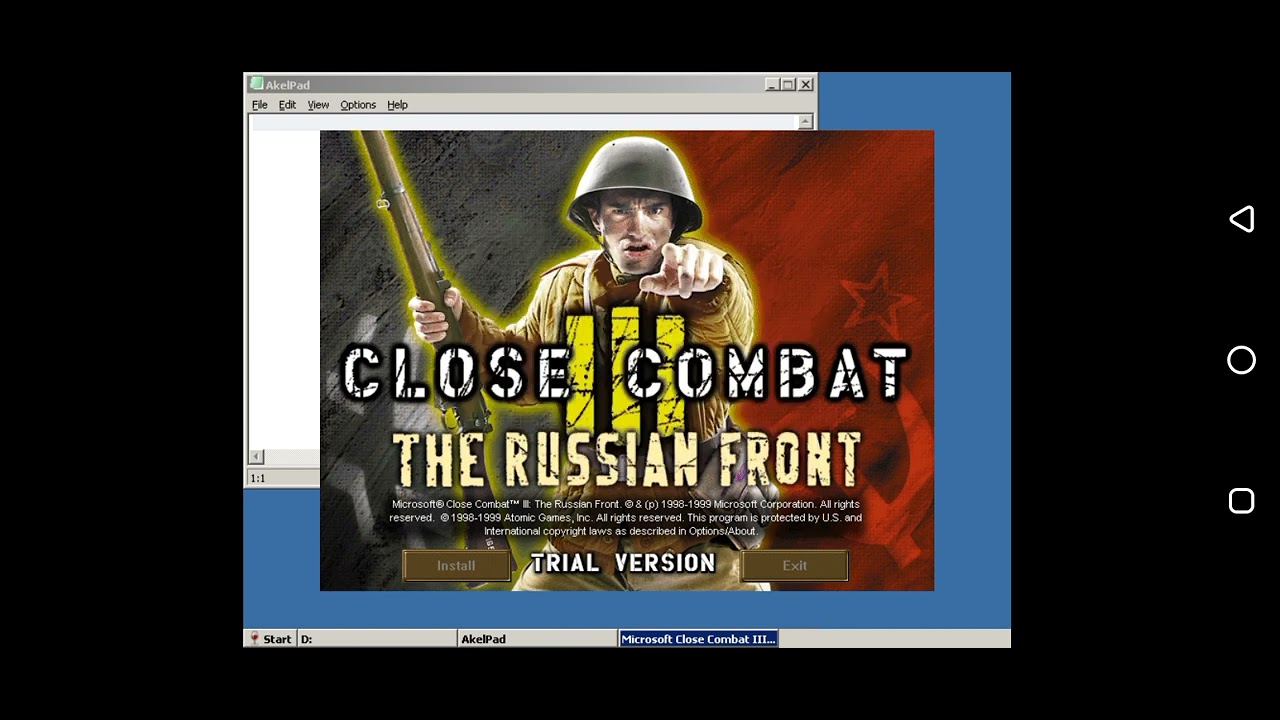1280x720 pixels.
Task: Open the View menu in AkelPad
Action: 318,105
